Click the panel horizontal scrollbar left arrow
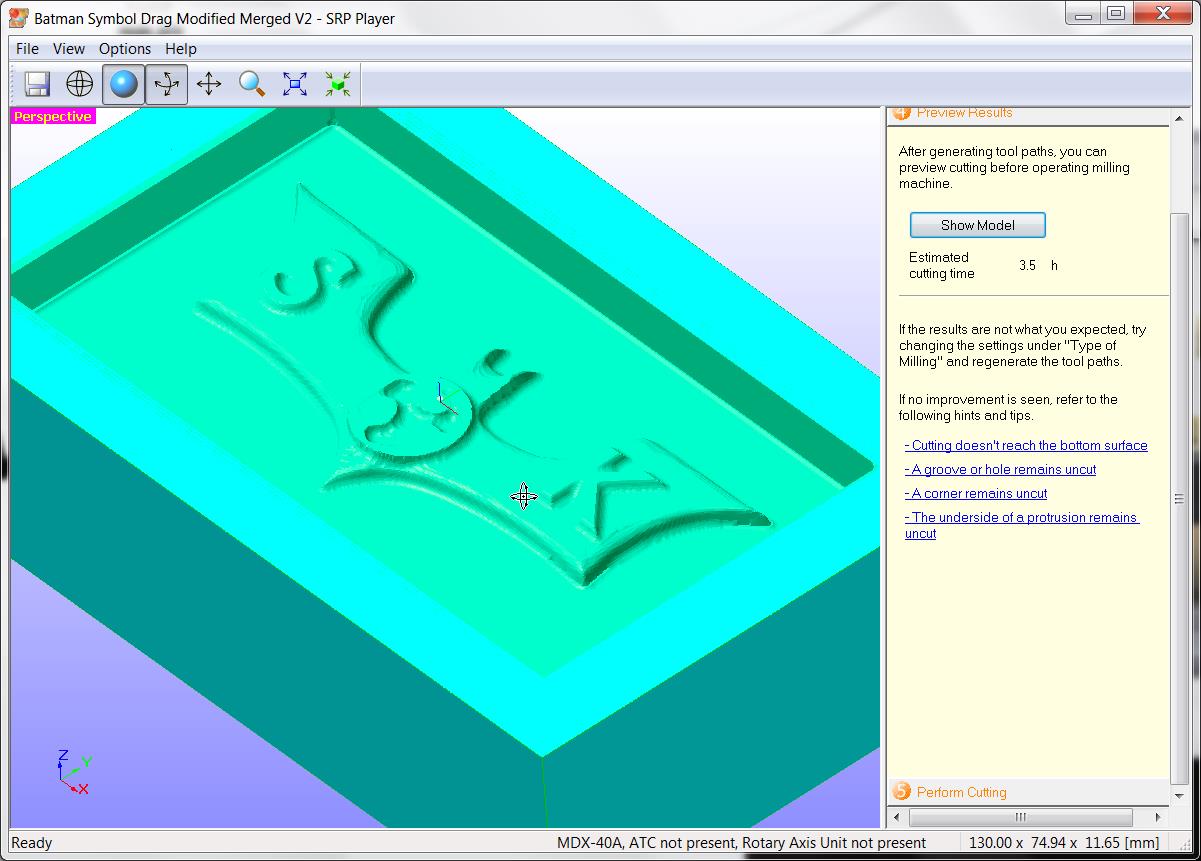Image resolution: width=1201 pixels, height=861 pixels. click(x=896, y=818)
